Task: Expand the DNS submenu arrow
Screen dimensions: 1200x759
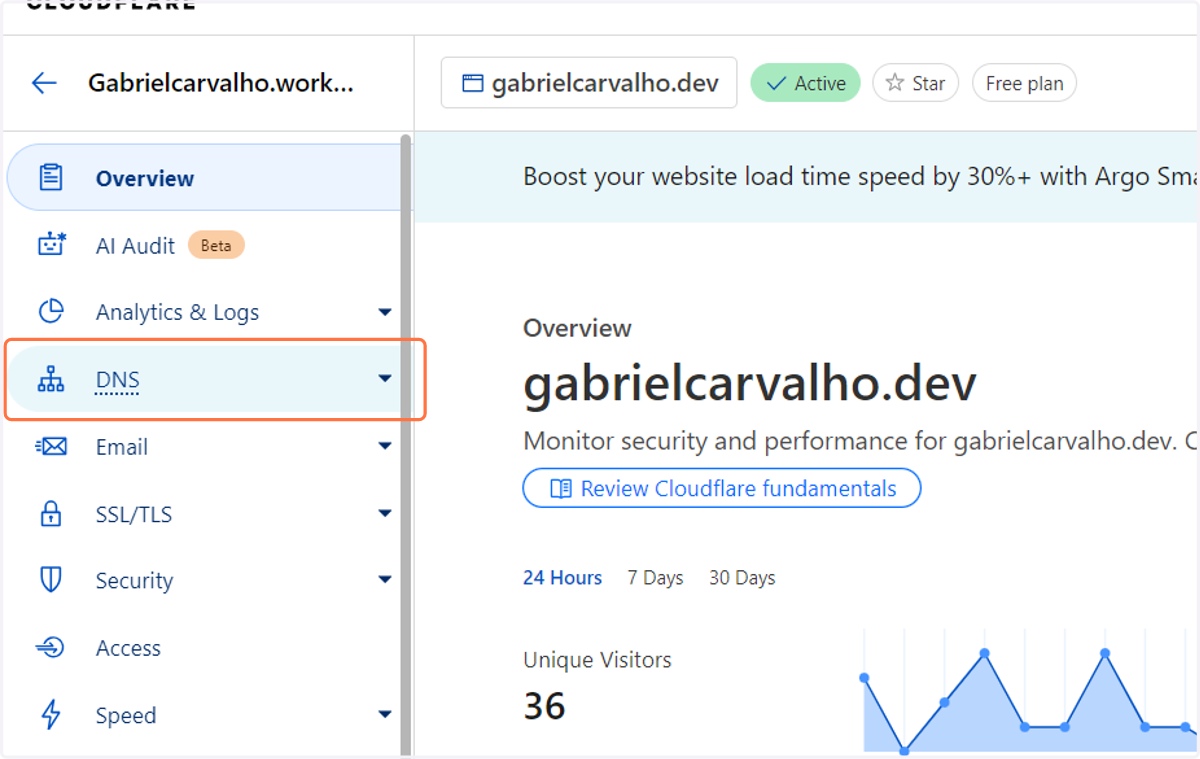Action: point(385,379)
